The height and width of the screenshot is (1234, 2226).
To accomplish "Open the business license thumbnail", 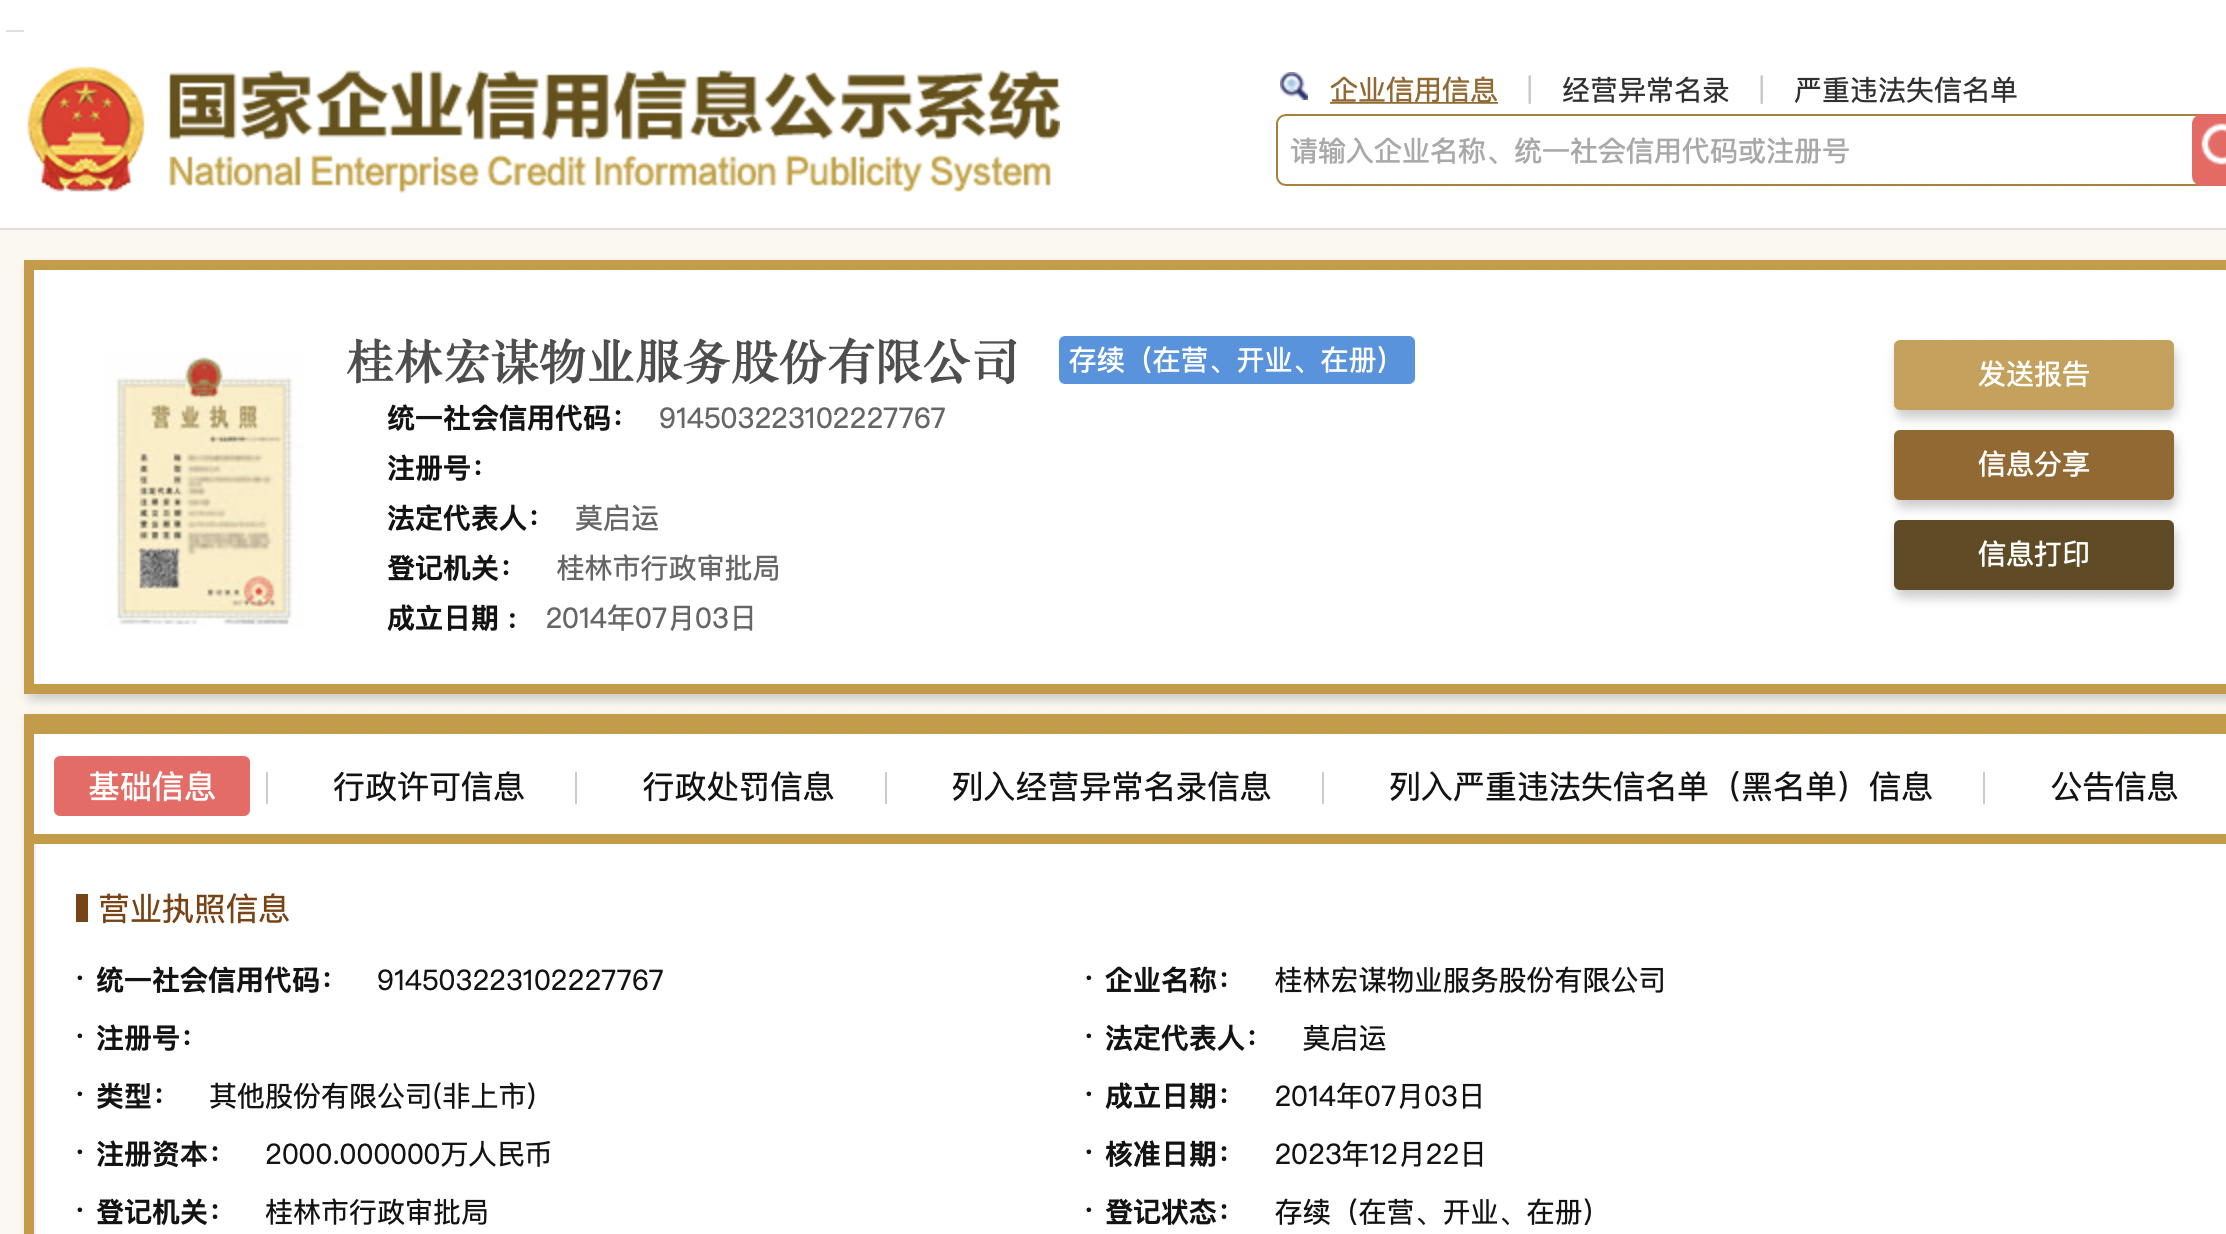I will (x=204, y=492).
